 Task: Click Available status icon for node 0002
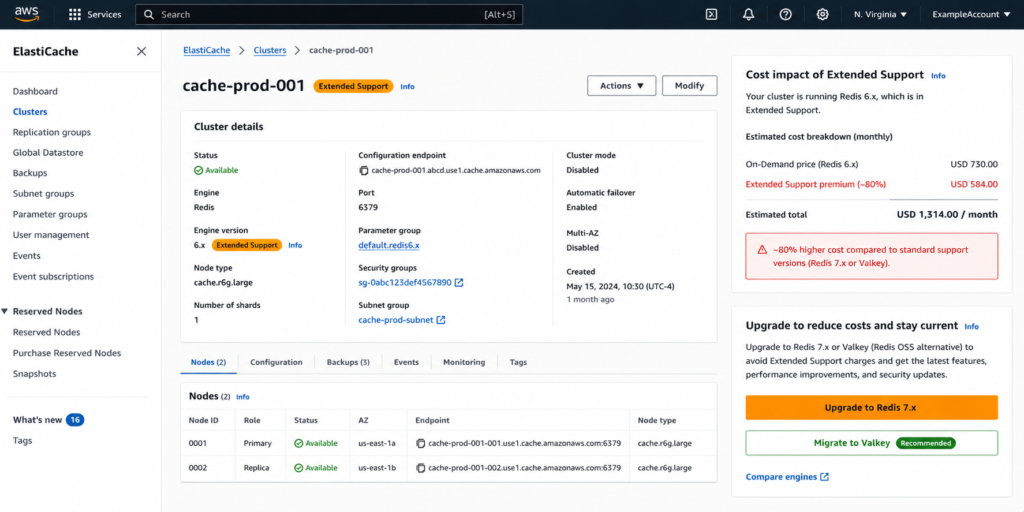(298, 468)
